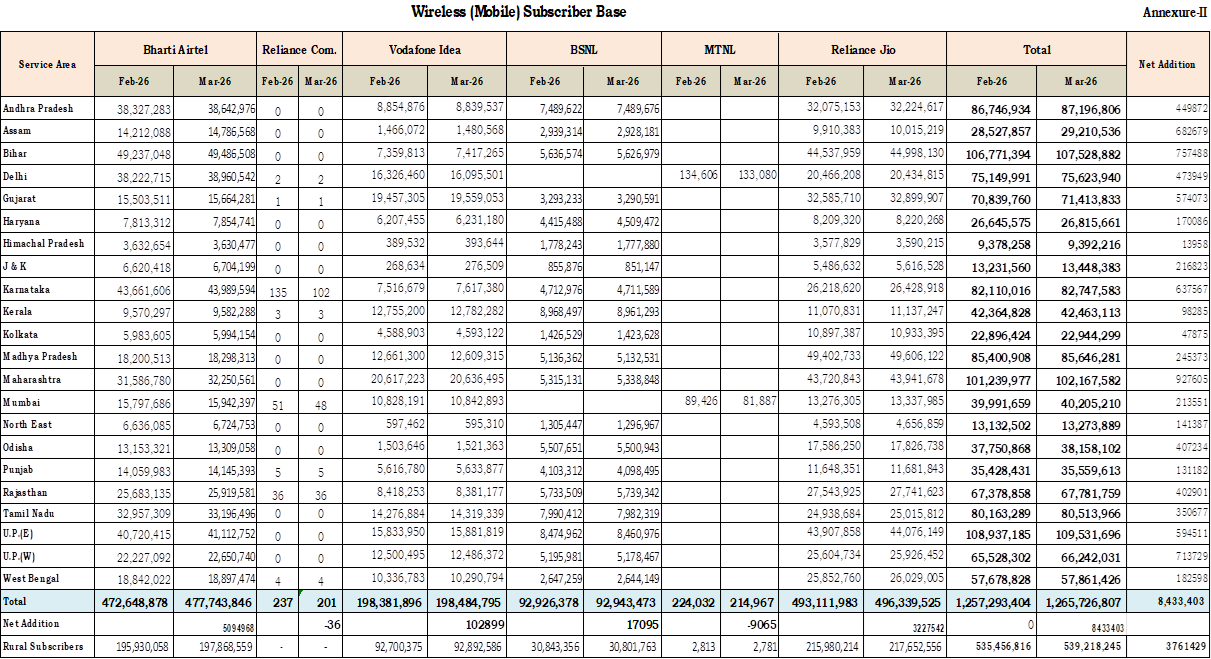Click the Wireless (Mobile) Subscriber Base title
This screenshot has width=1211, height=659.
pyautogui.click(x=520, y=12)
